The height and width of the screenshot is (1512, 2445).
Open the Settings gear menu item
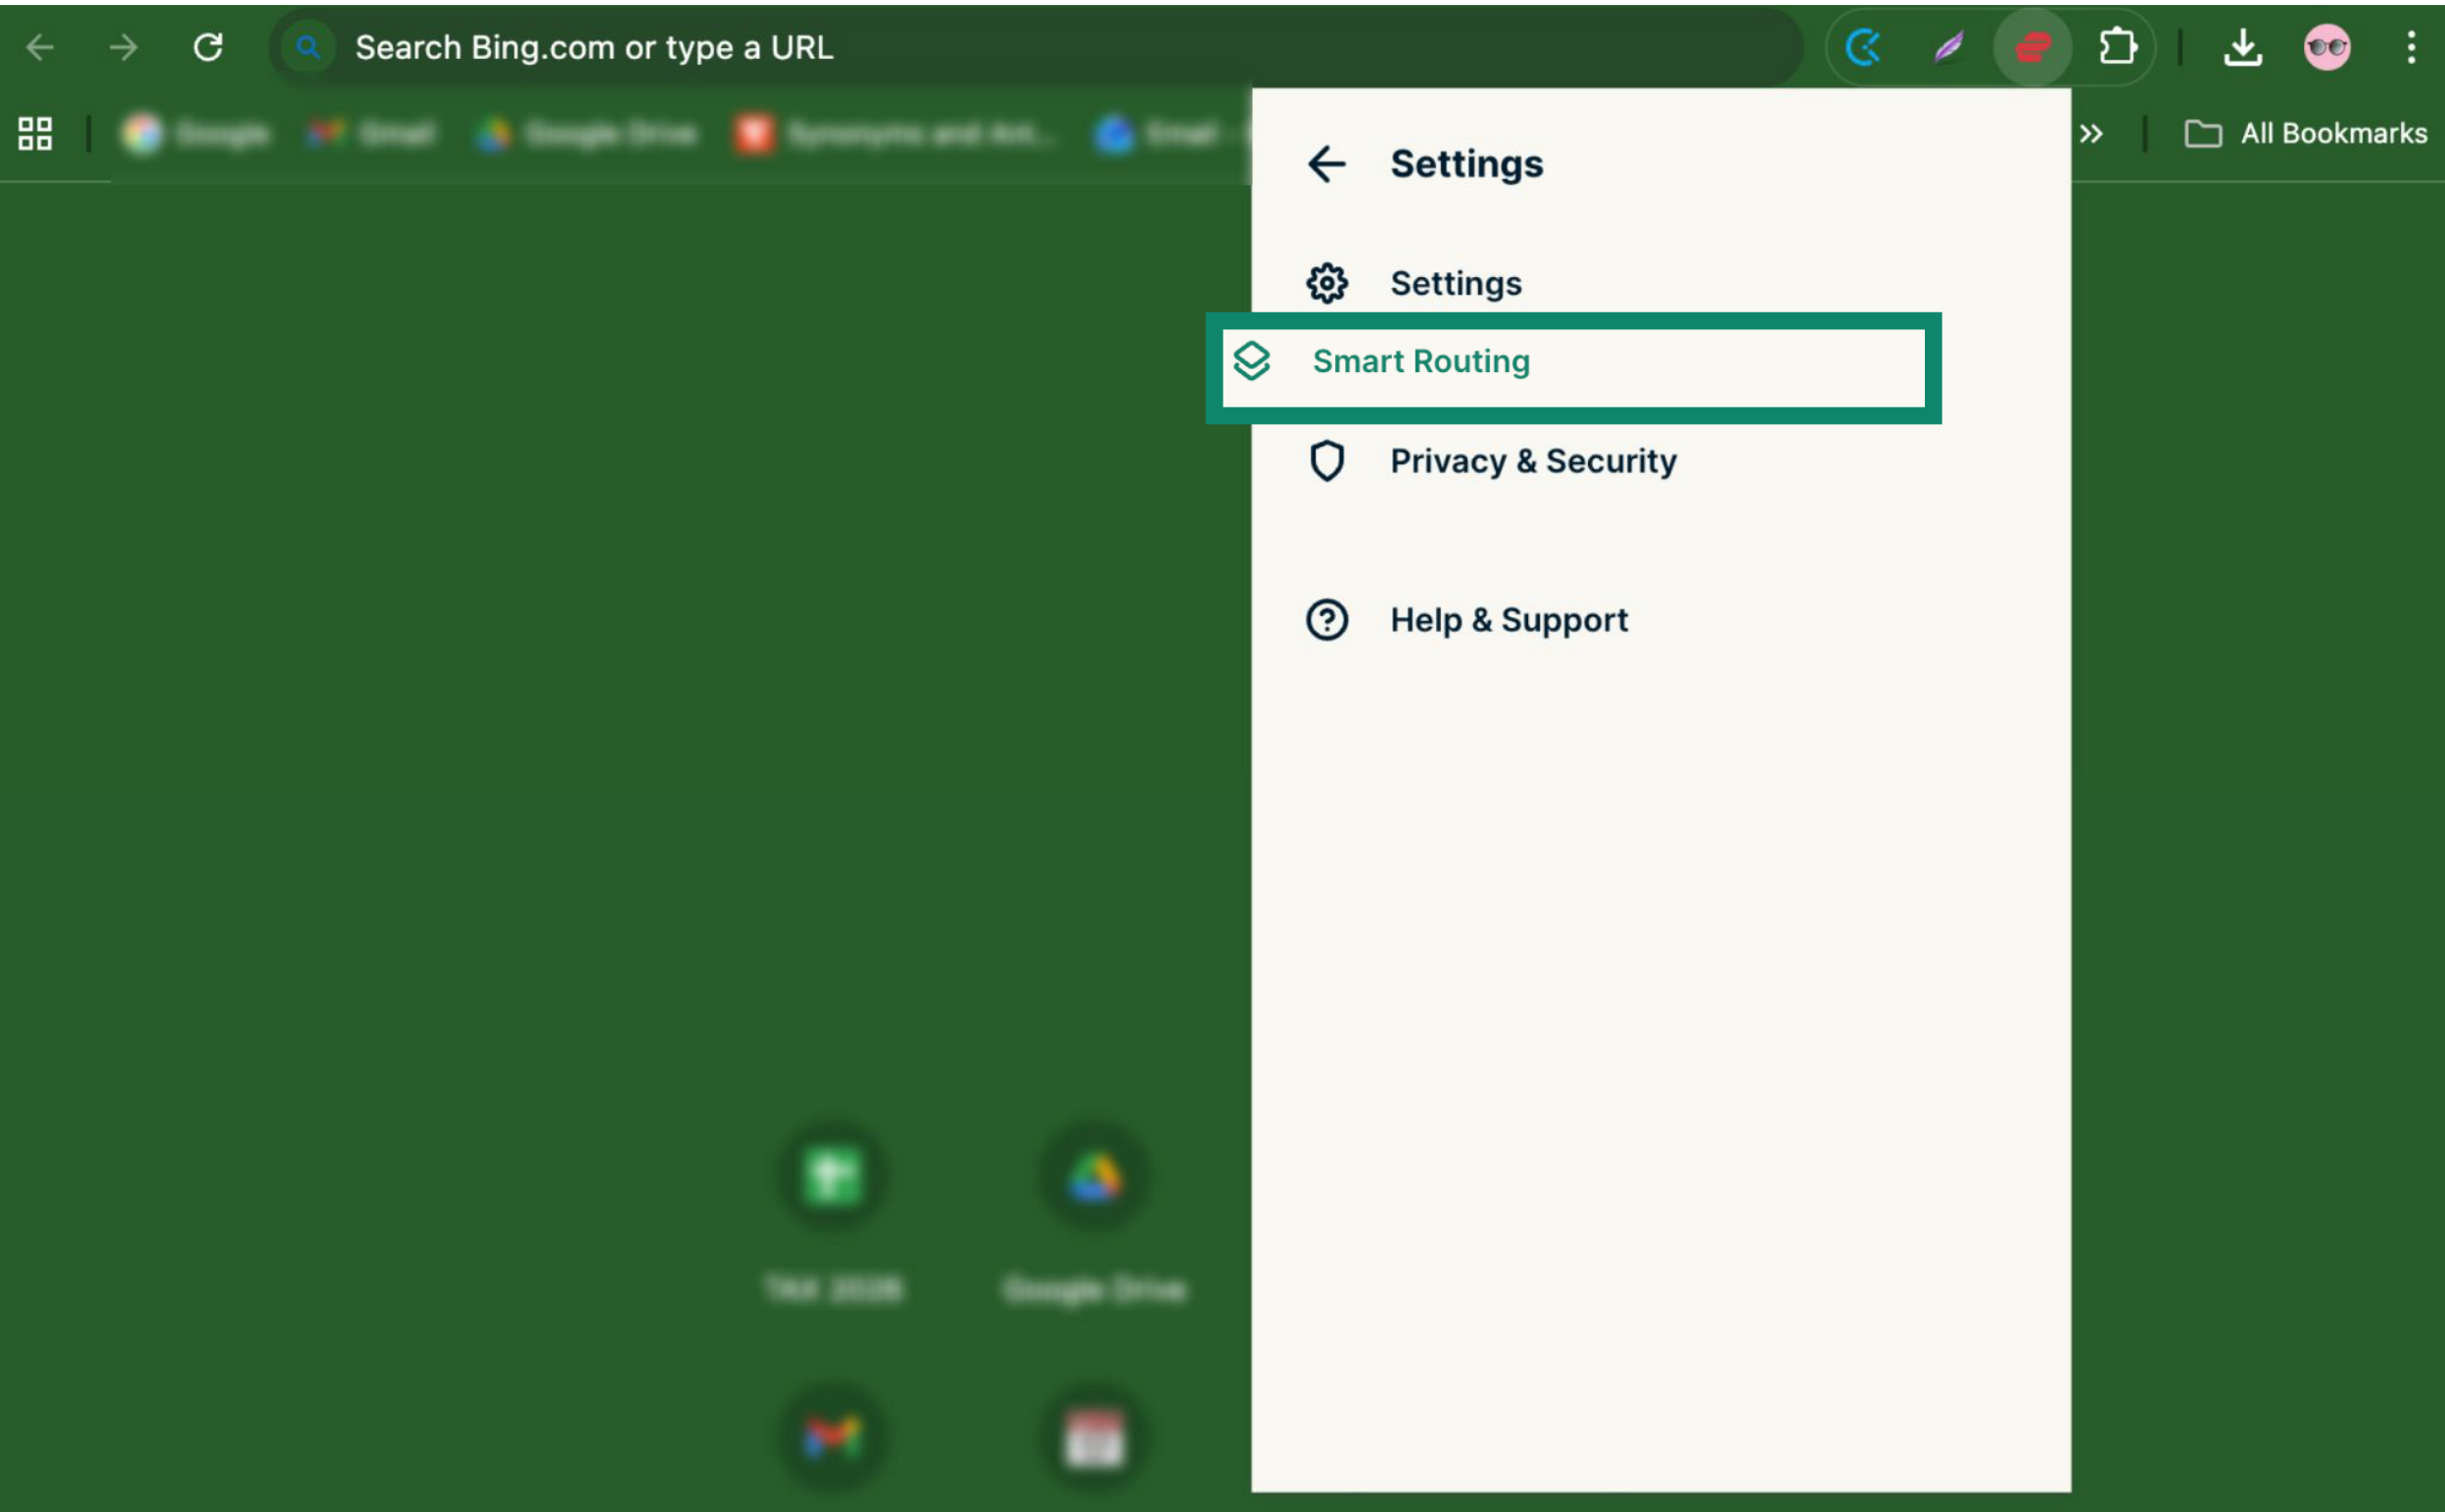1455,284
